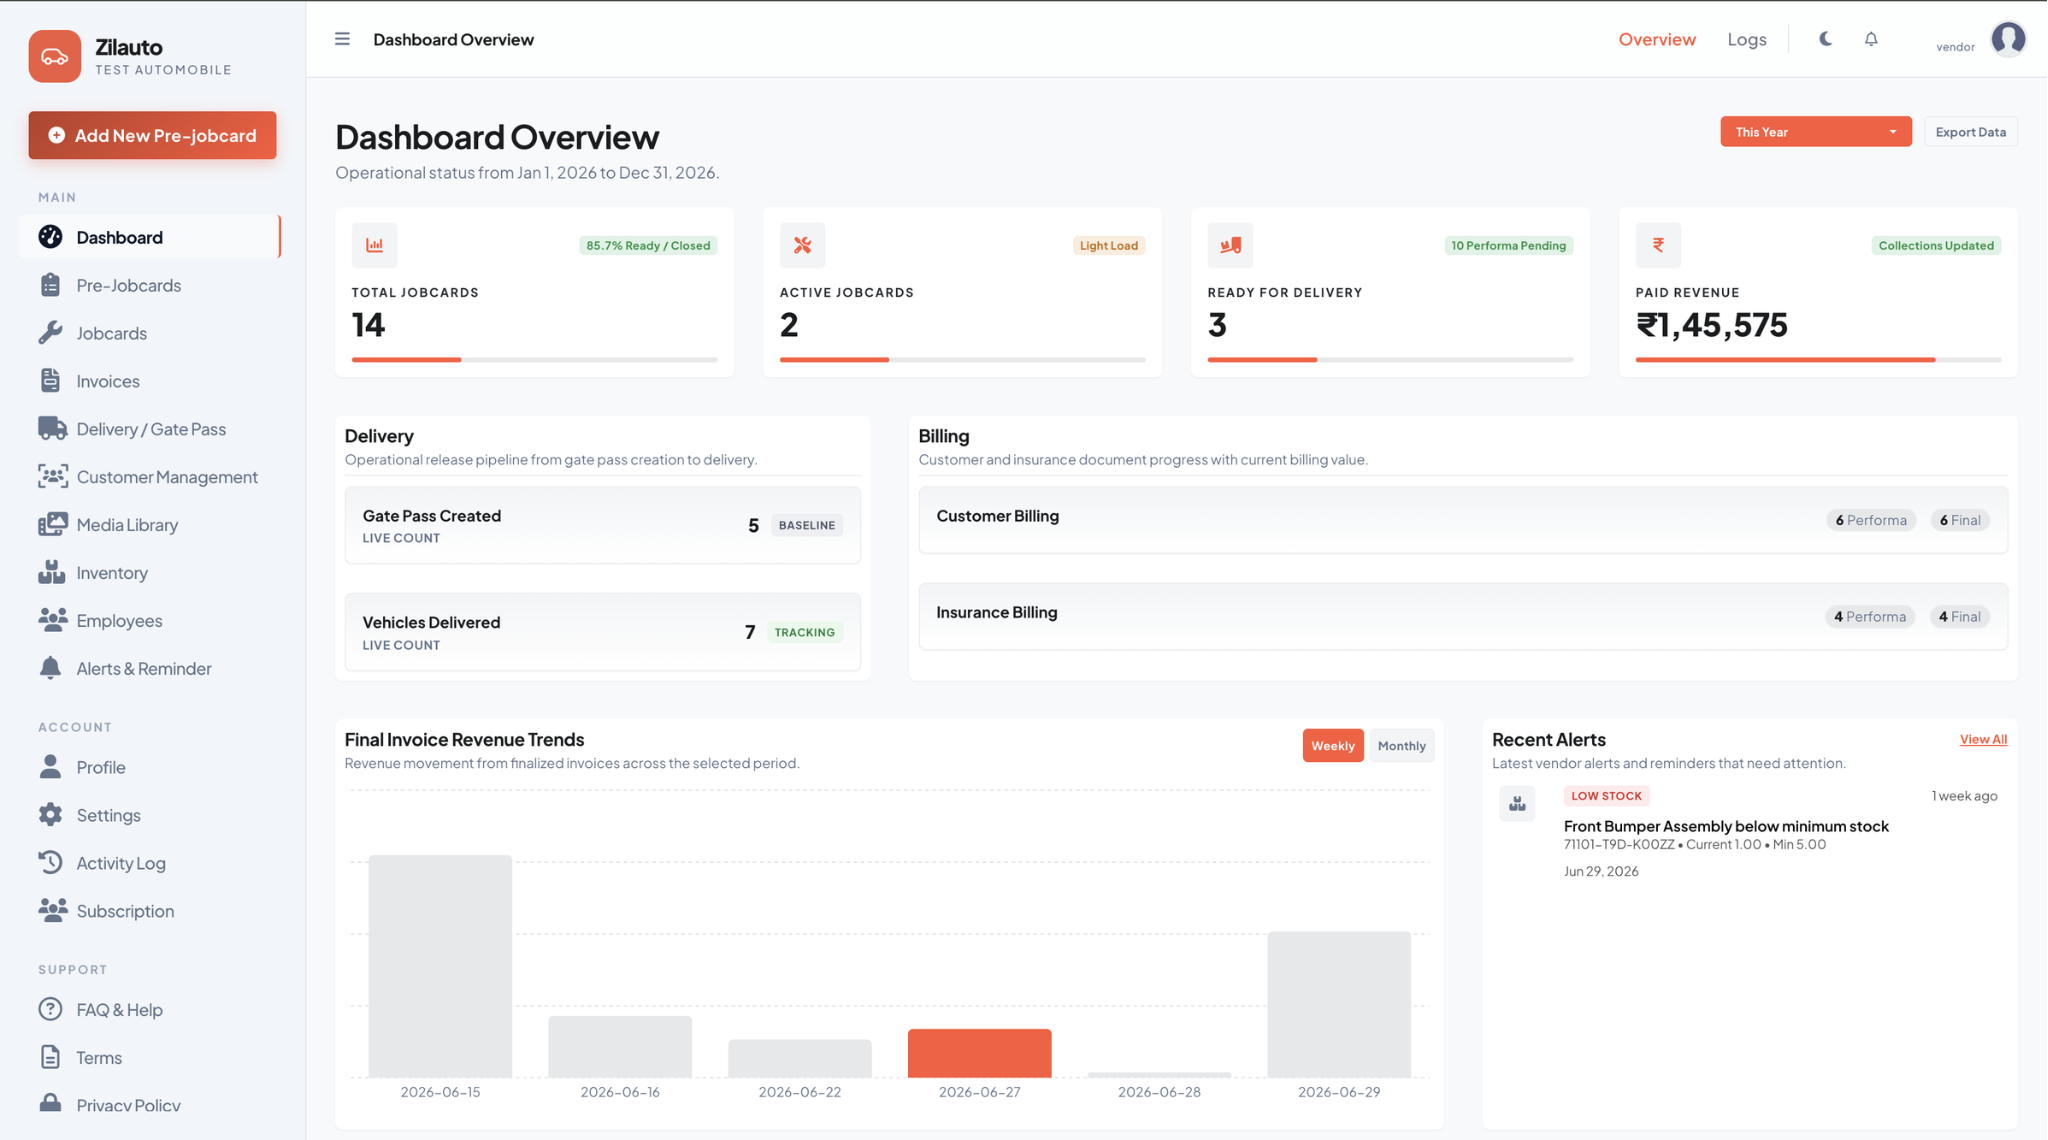Click the Paid Revenue rupee icon
The width and height of the screenshot is (2048, 1140).
click(1658, 245)
